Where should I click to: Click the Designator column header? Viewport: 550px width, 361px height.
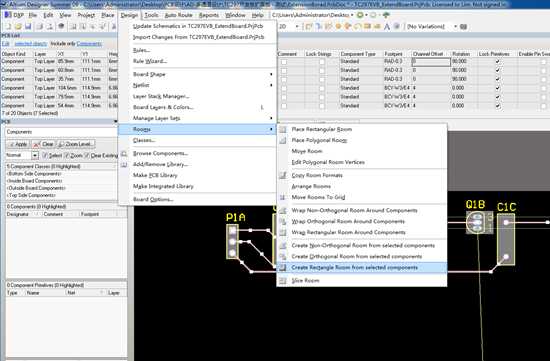tap(18, 214)
